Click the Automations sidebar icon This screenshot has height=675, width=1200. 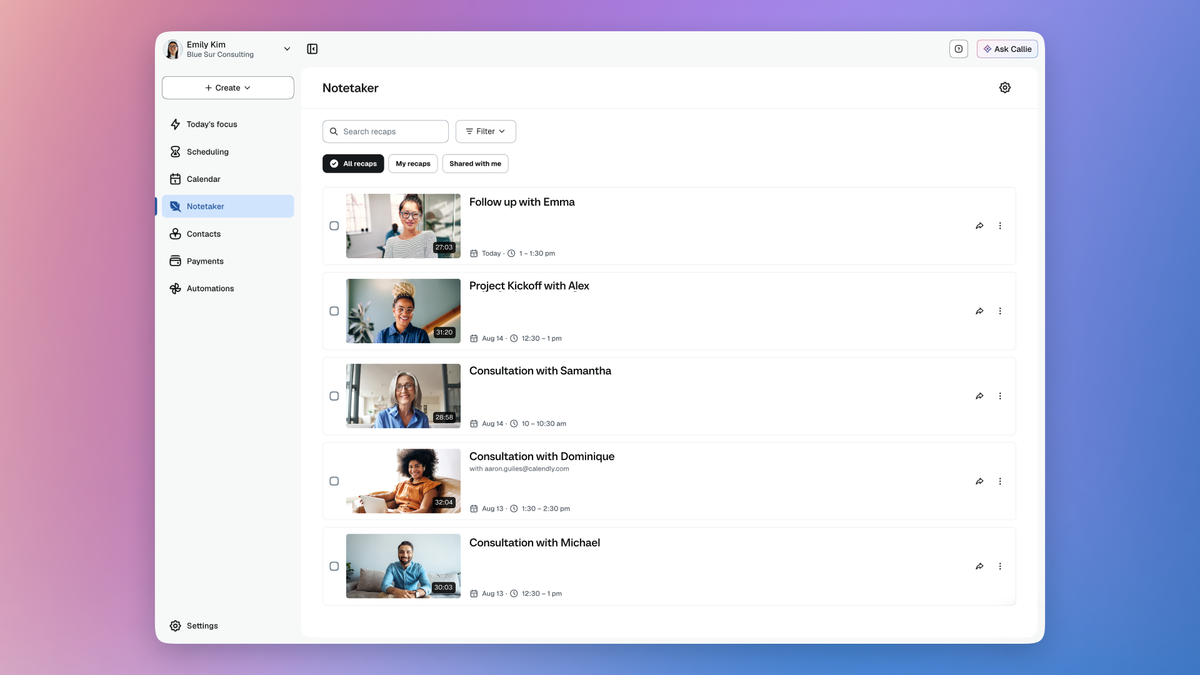tap(175, 288)
